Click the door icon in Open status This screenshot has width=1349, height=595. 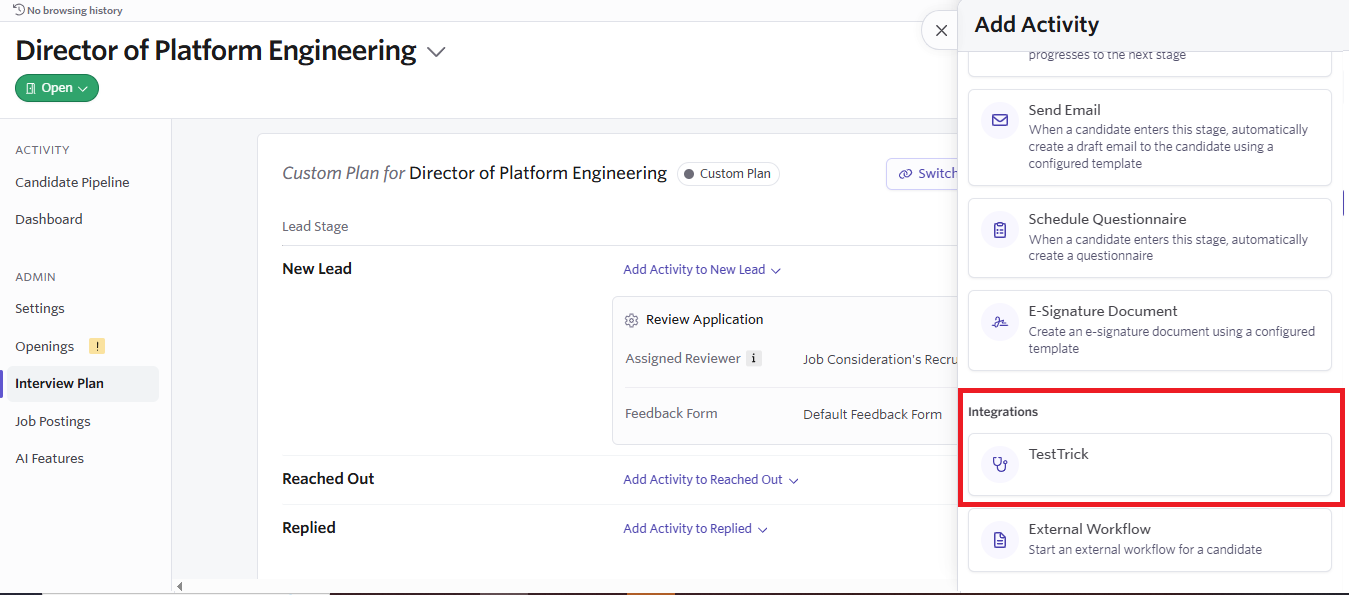click(31, 88)
